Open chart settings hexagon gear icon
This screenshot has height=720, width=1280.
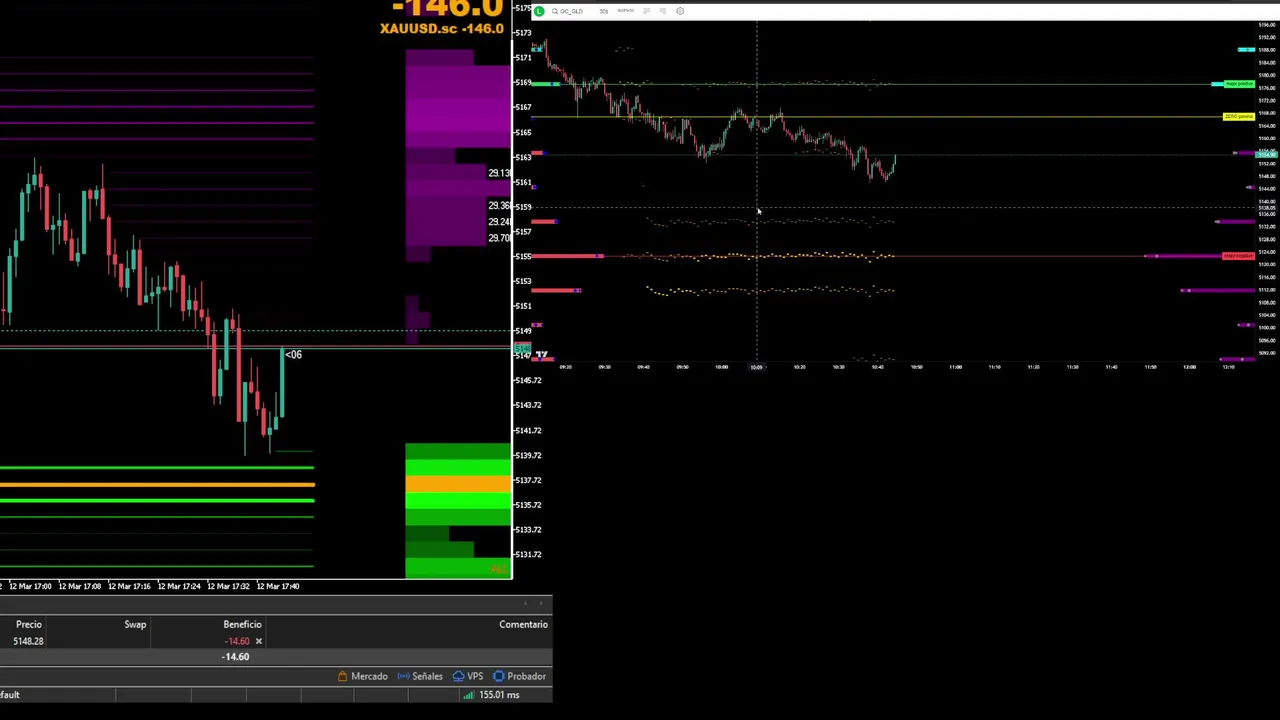pos(680,11)
